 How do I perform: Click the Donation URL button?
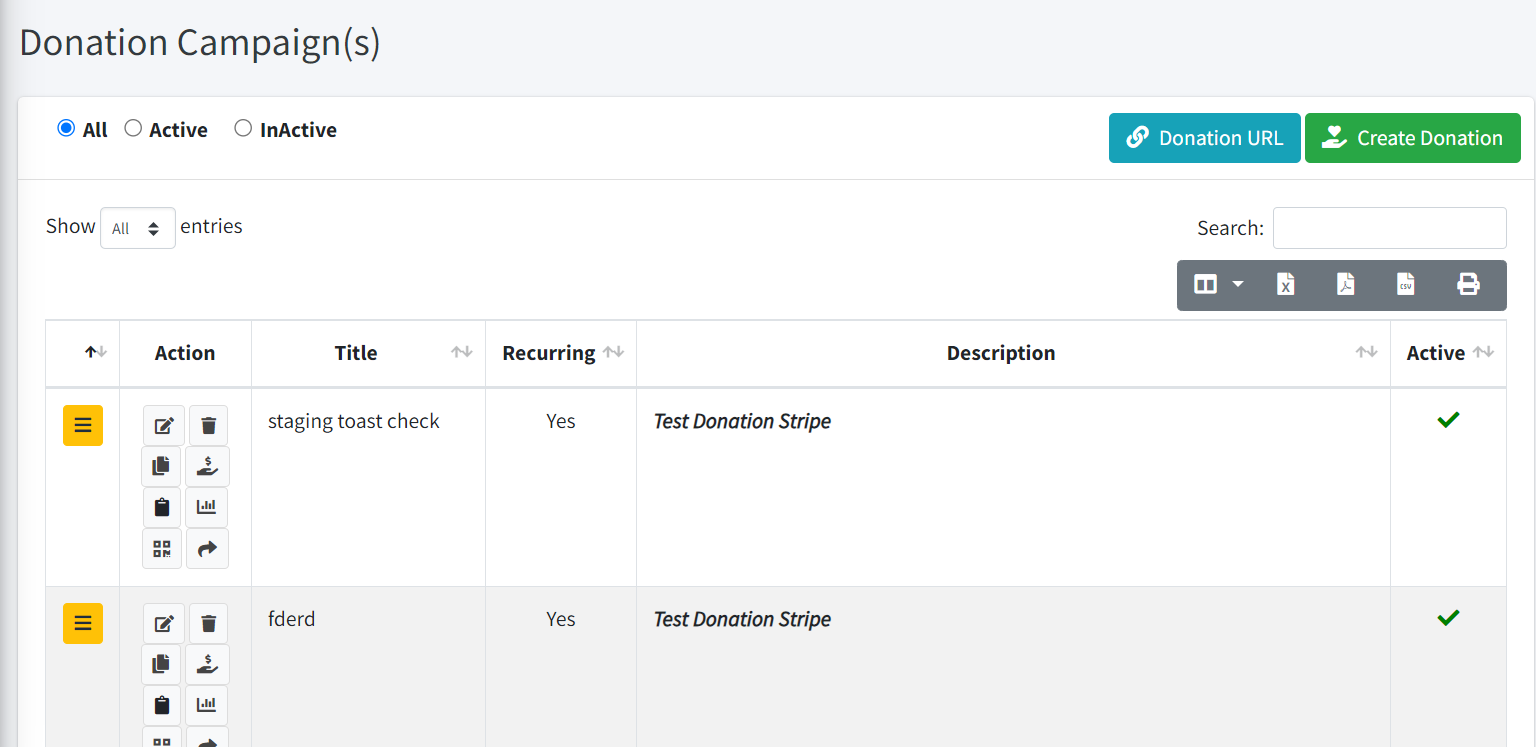tap(1204, 138)
